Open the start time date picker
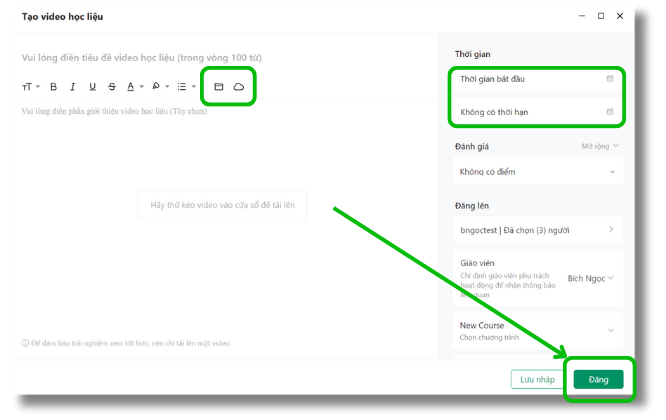This screenshot has height=420, width=666. pyautogui.click(x=537, y=78)
